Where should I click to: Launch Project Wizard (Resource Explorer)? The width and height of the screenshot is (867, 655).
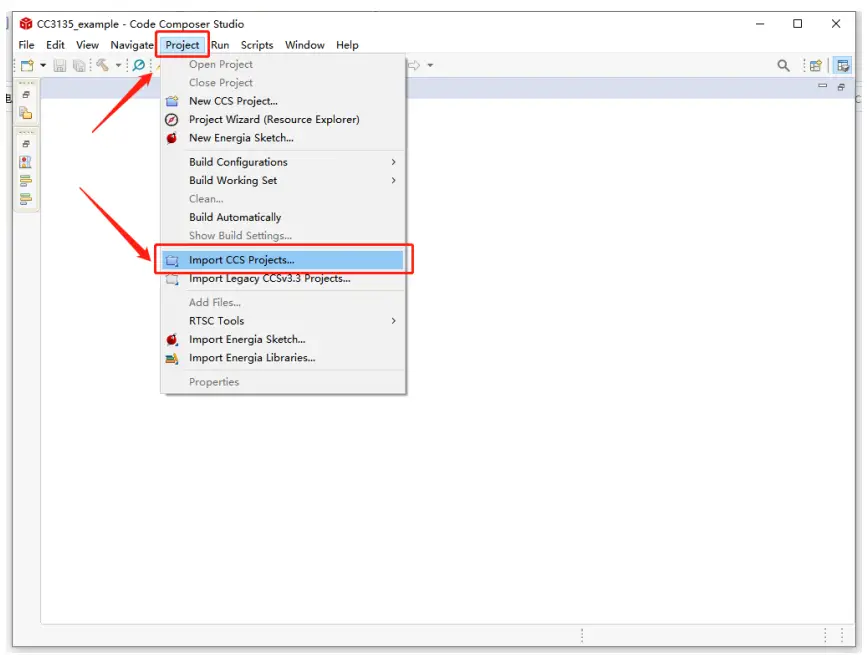click(x=283, y=119)
